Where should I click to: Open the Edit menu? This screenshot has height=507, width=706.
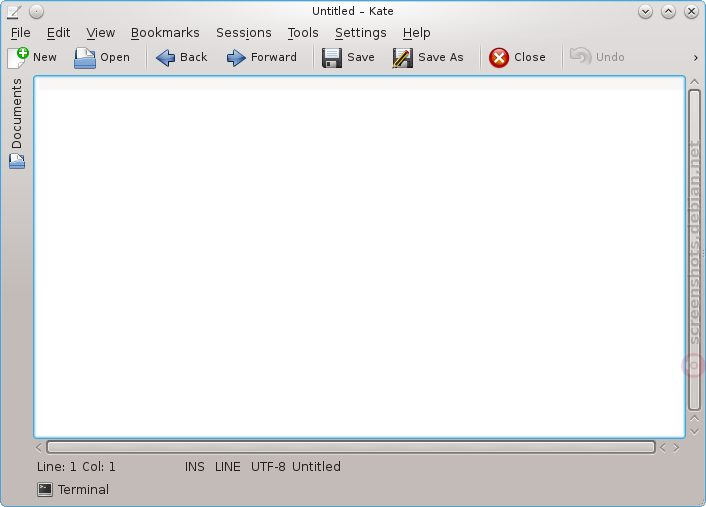coord(59,33)
